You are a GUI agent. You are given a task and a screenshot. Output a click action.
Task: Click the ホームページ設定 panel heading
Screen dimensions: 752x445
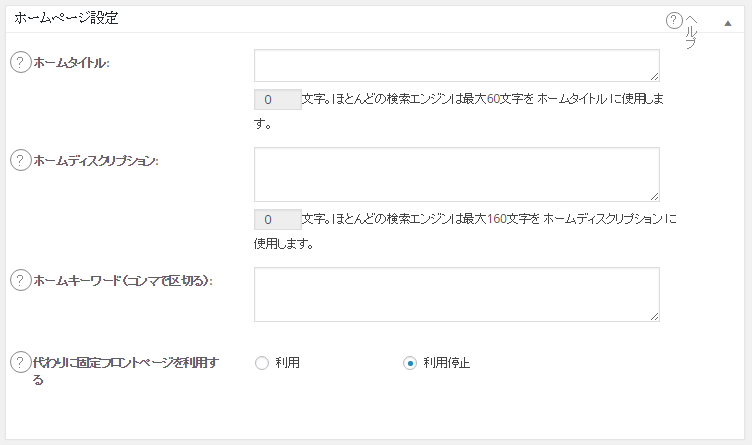(x=66, y=18)
